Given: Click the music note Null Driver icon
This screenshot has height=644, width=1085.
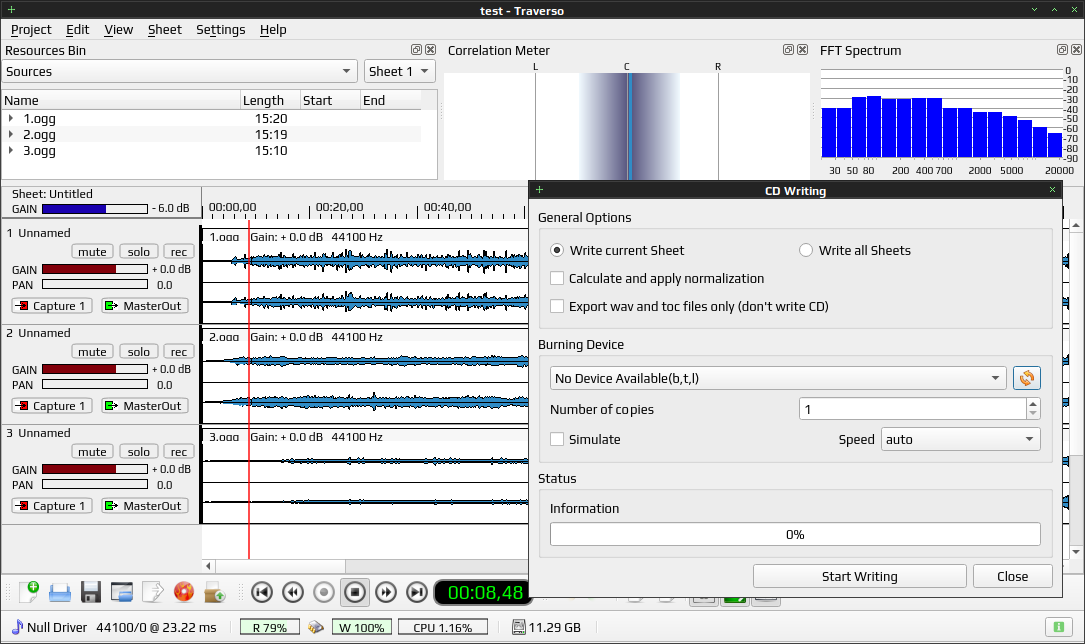Looking at the screenshot, I should [18, 627].
